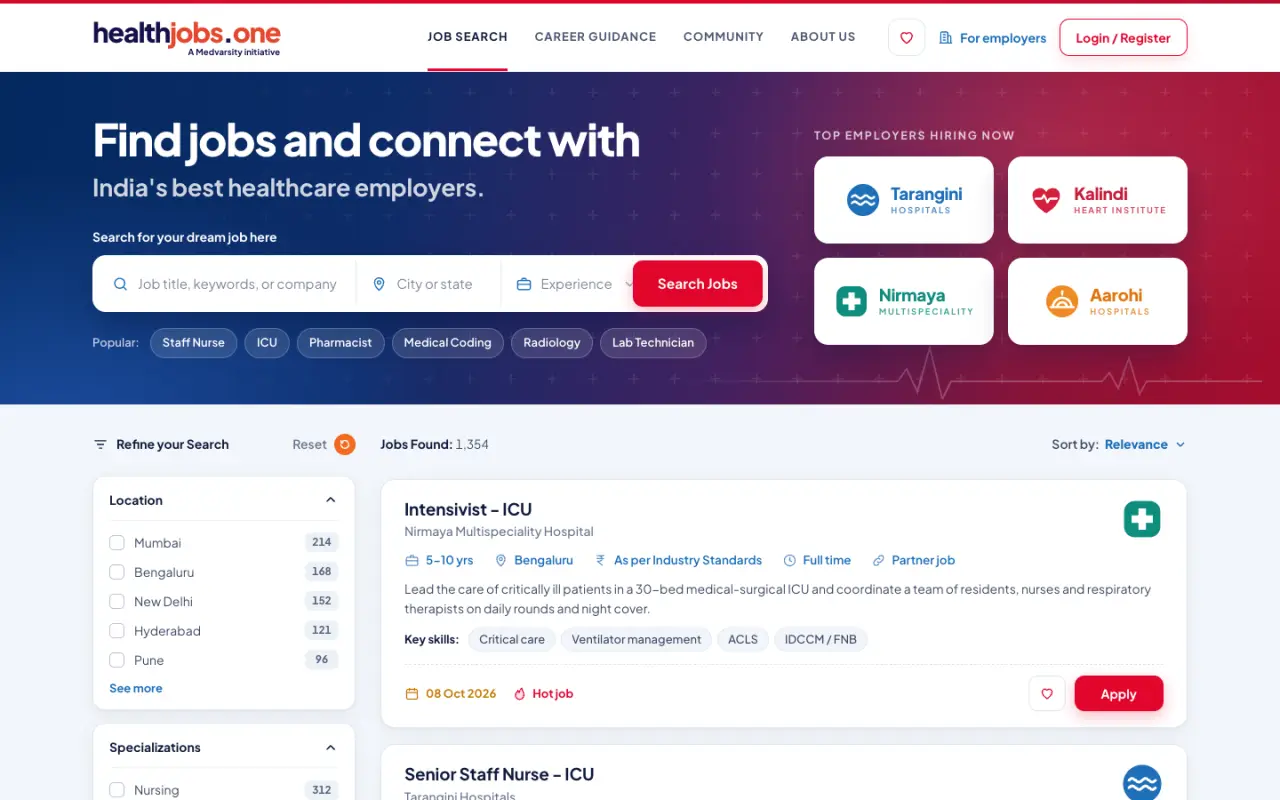Open the Experience dropdown

pos(575,284)
